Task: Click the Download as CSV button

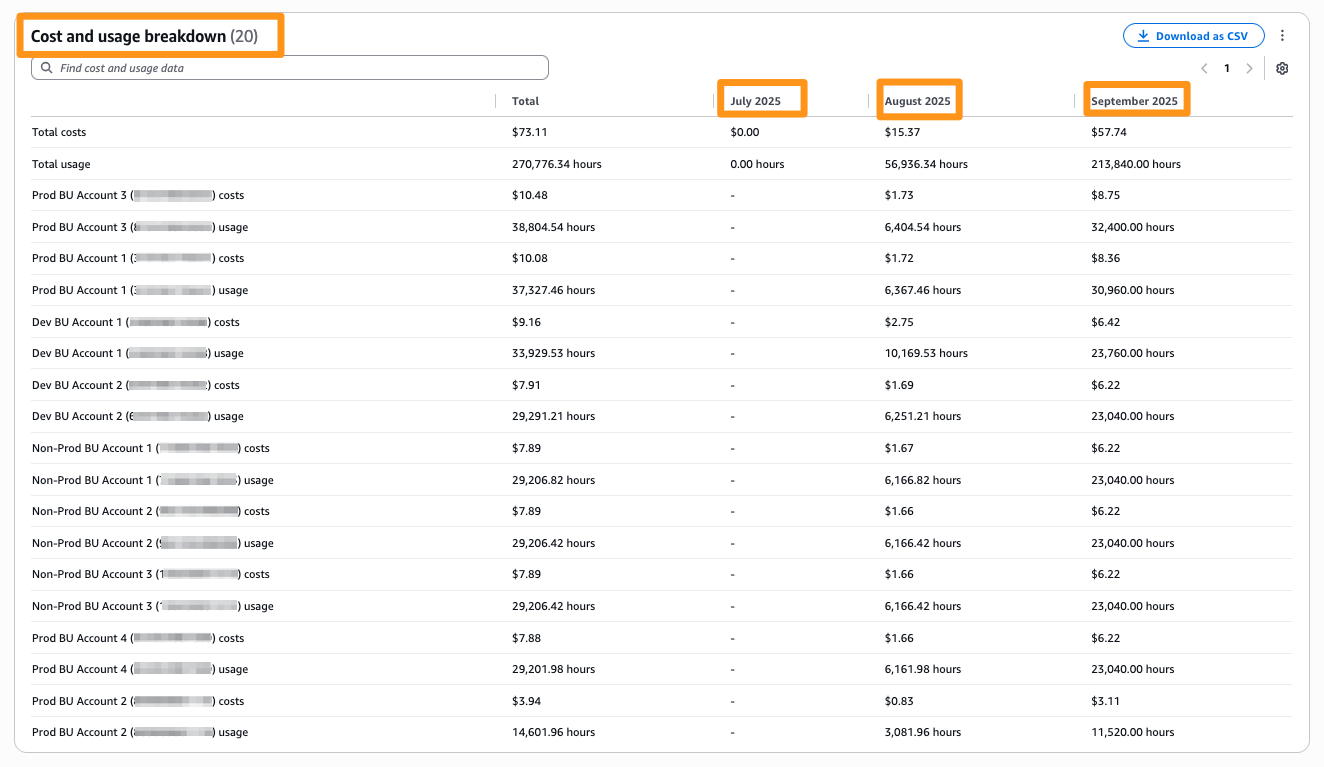Action: 1193,35
